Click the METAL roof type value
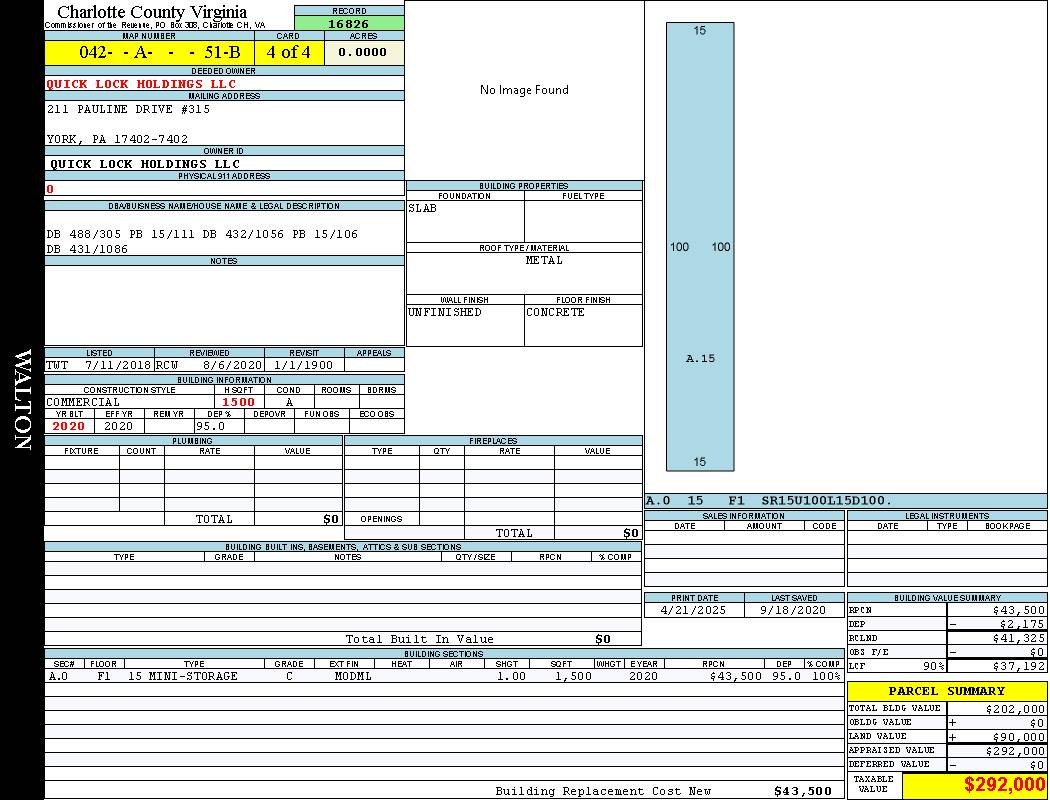The height and width of the screenshot is (800, 1050). pyautogui.click(x=544, y=260)
